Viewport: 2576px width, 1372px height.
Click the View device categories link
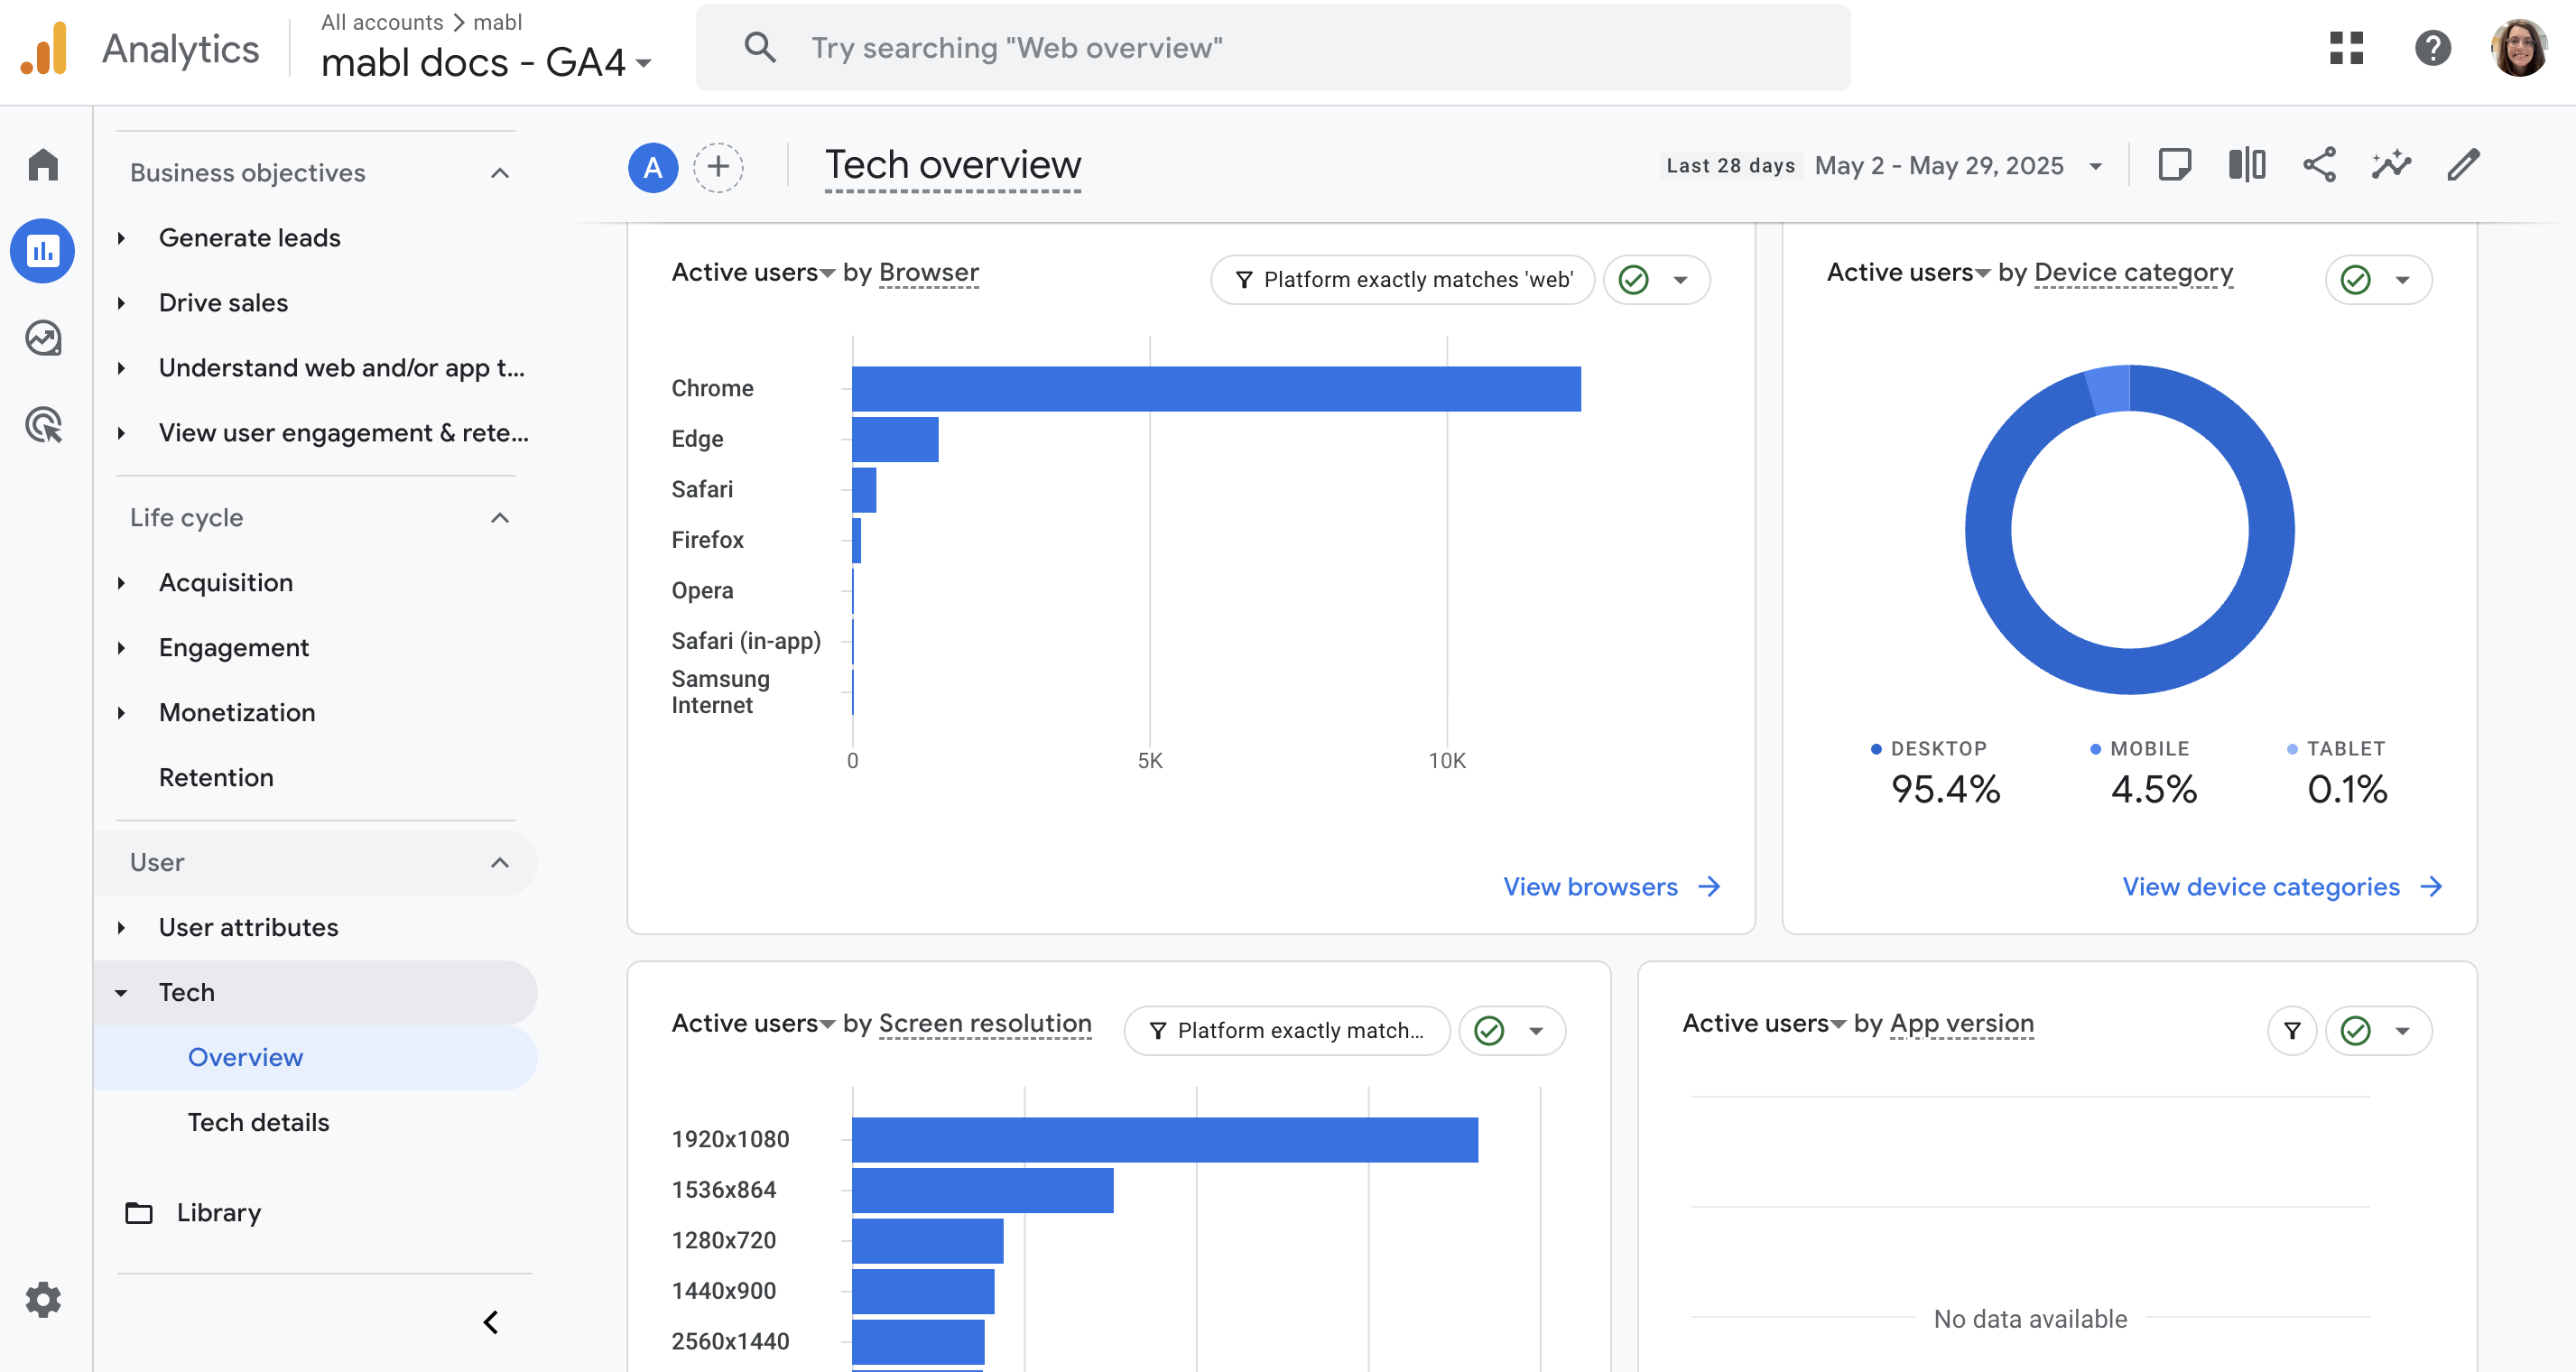tap(2282, 887)
